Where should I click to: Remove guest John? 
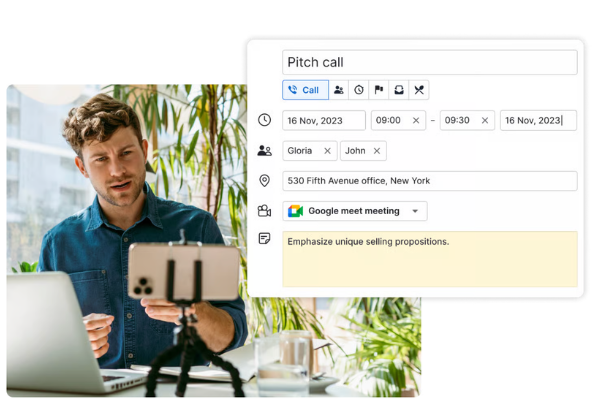pyautogui.click(x=377, y=151)
